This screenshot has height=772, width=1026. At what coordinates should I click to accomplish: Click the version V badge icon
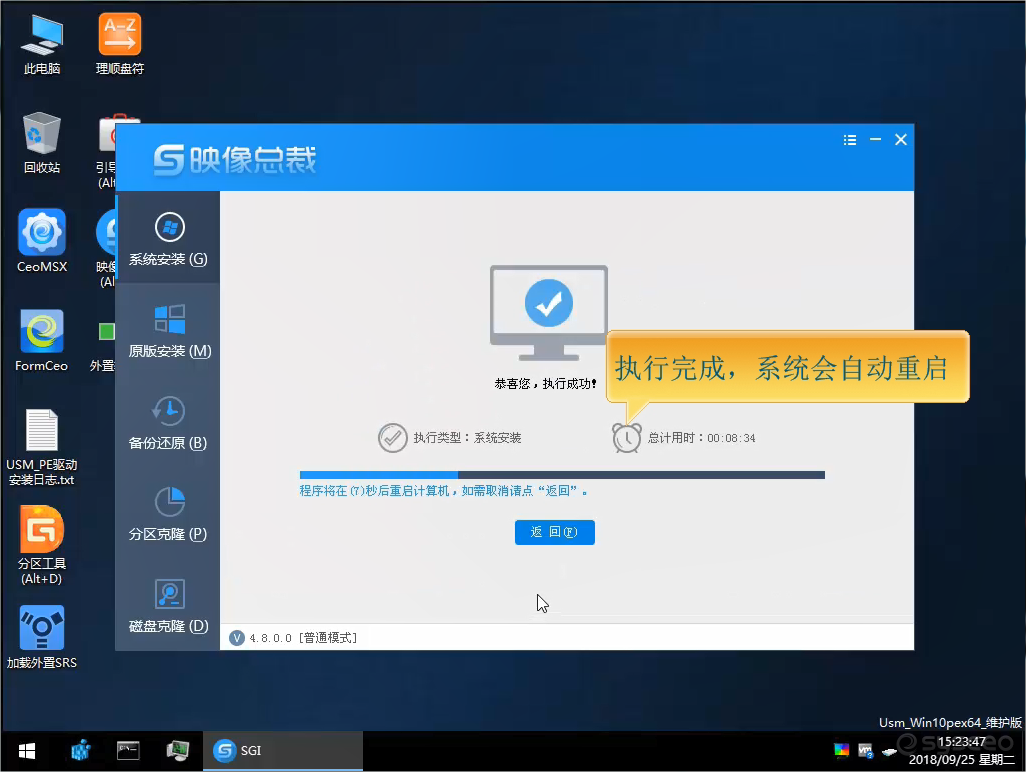click(x=237, y=638)
